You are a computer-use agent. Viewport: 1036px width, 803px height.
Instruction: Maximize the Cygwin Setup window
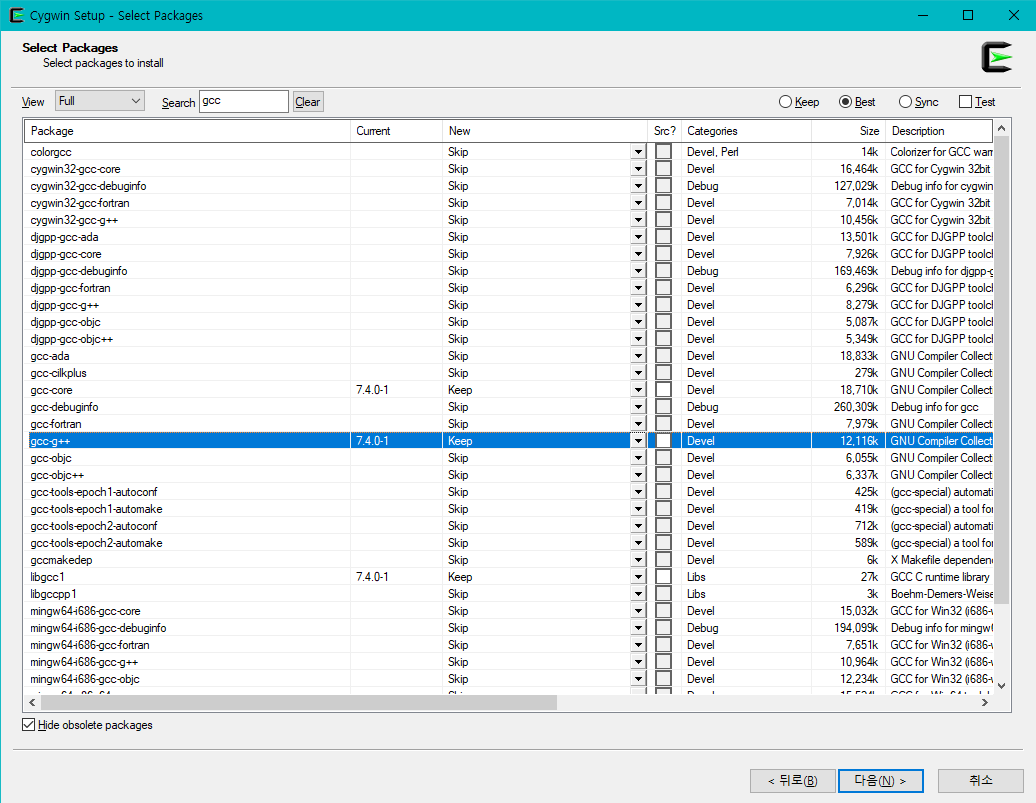[x=968, y=15]
